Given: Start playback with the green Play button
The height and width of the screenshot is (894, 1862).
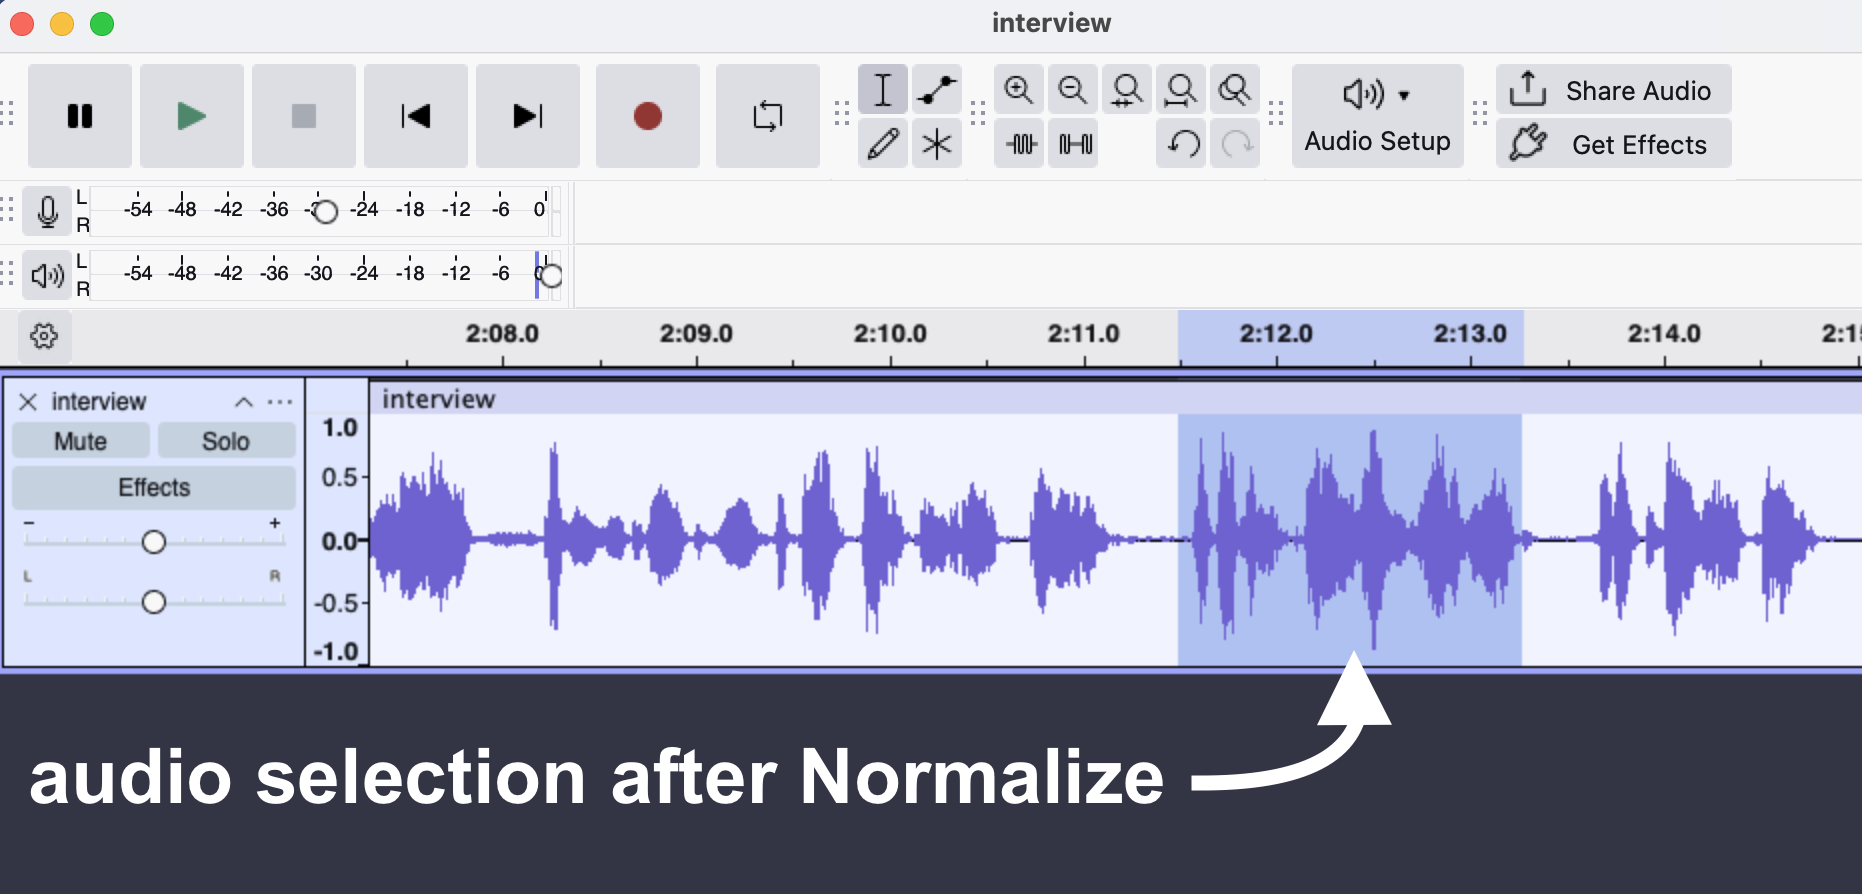Looking at the screenshot, I should (x=192, y=116).
